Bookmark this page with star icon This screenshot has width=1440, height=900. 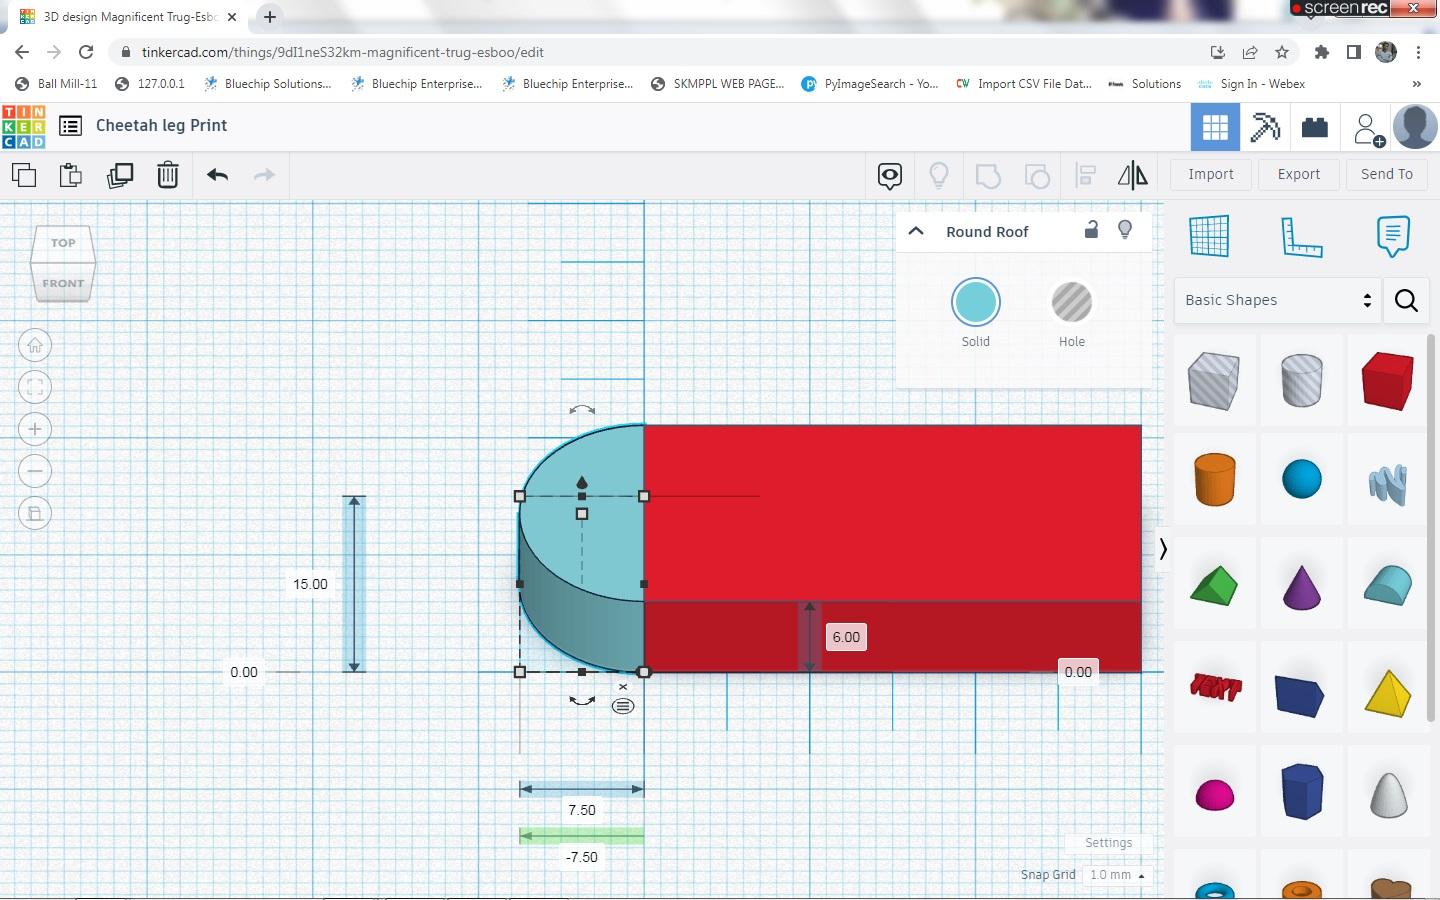click(1281, 52)
